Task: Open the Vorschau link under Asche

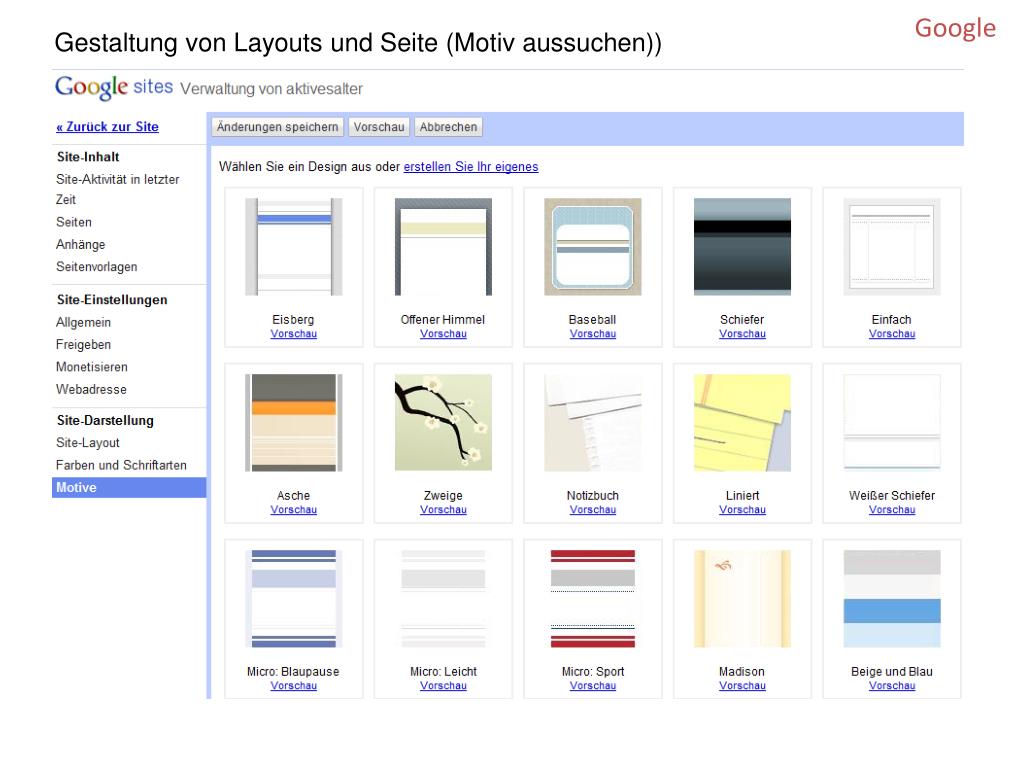Action: click(x=293, y=510)
